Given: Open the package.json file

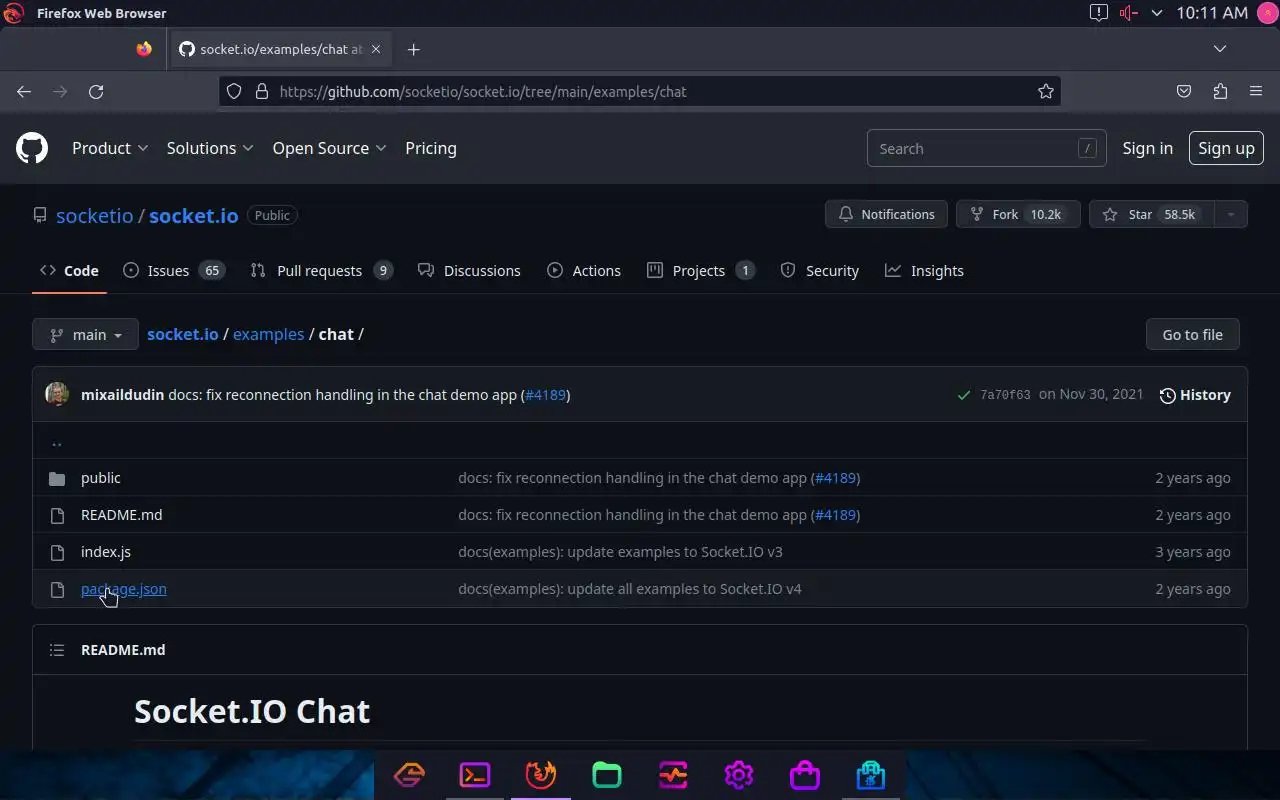Looking at the screenshot, I should pyautogui.click(x=124, y=589).
